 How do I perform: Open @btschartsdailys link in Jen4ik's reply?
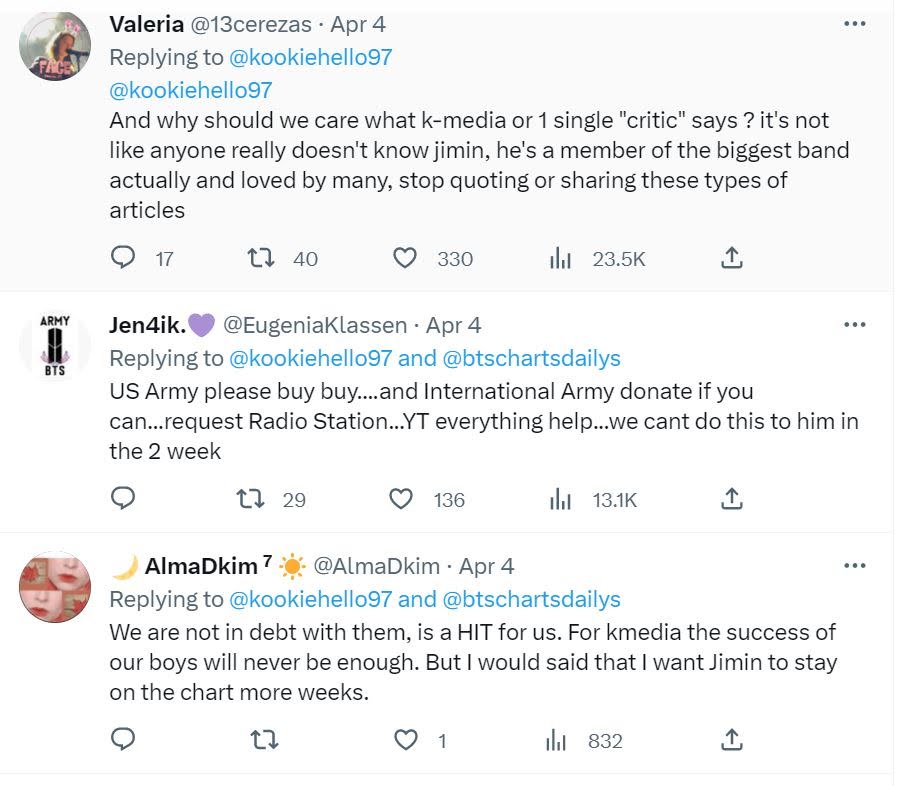click(531, 358)
